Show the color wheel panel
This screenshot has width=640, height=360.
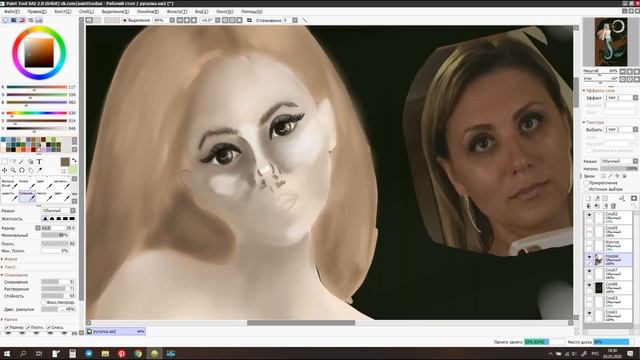[x=6, y=20]
